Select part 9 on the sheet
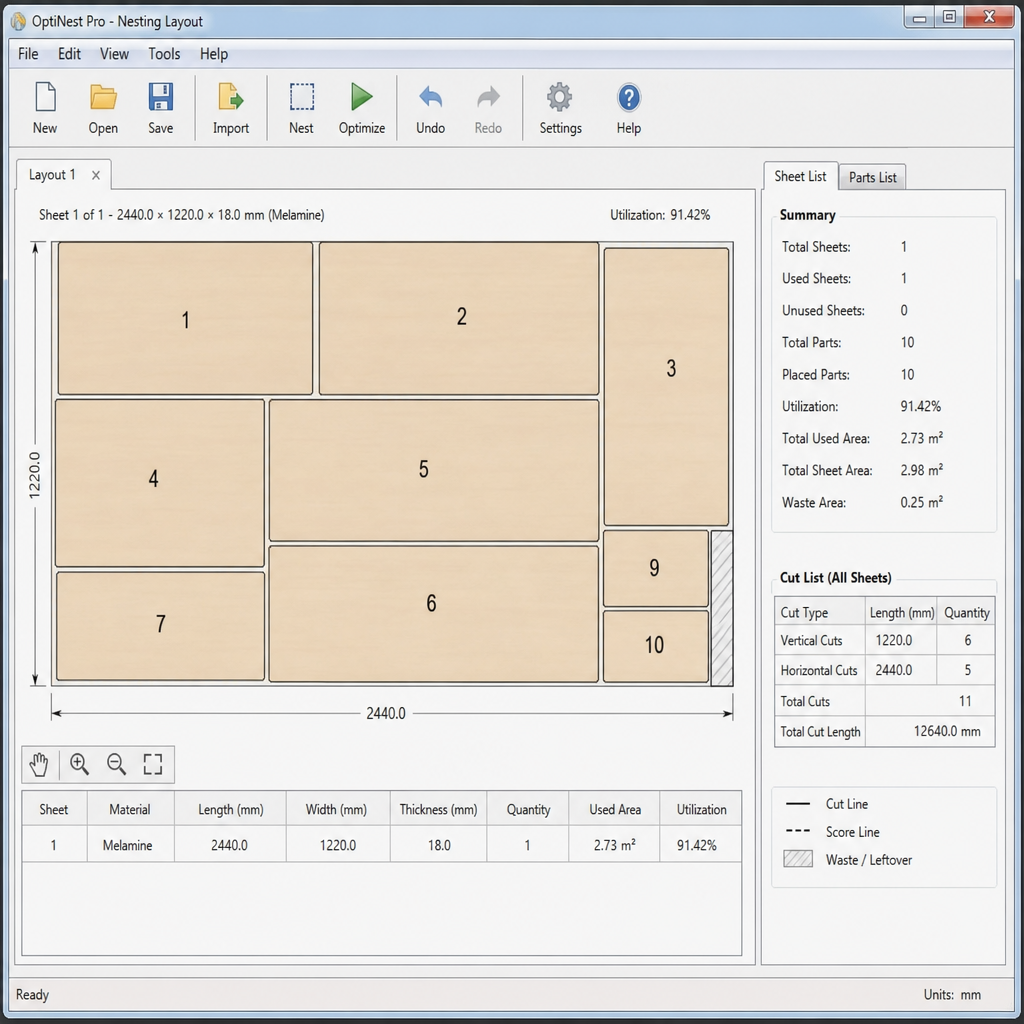This screenshot has height=1024, width=1024. tap(656, 568)
